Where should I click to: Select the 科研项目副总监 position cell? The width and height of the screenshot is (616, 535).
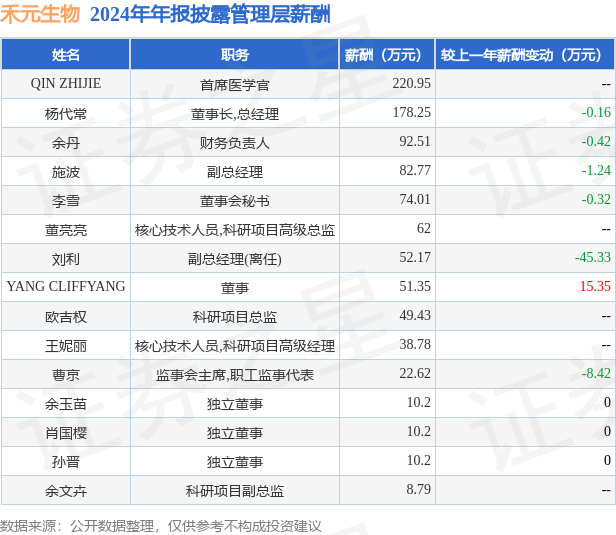(x=235, y=491)
